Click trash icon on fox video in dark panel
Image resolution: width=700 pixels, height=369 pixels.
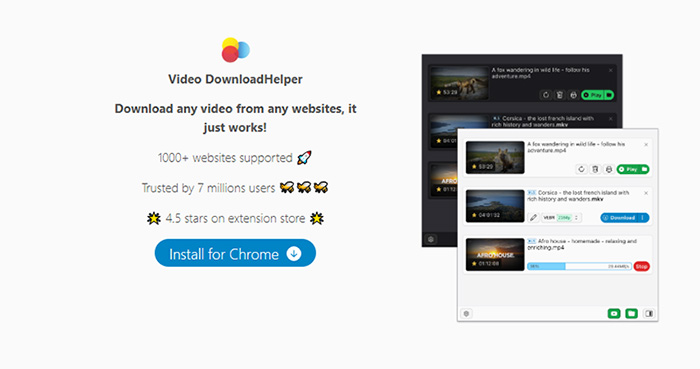pyautogui.click(x=559, y=95)
